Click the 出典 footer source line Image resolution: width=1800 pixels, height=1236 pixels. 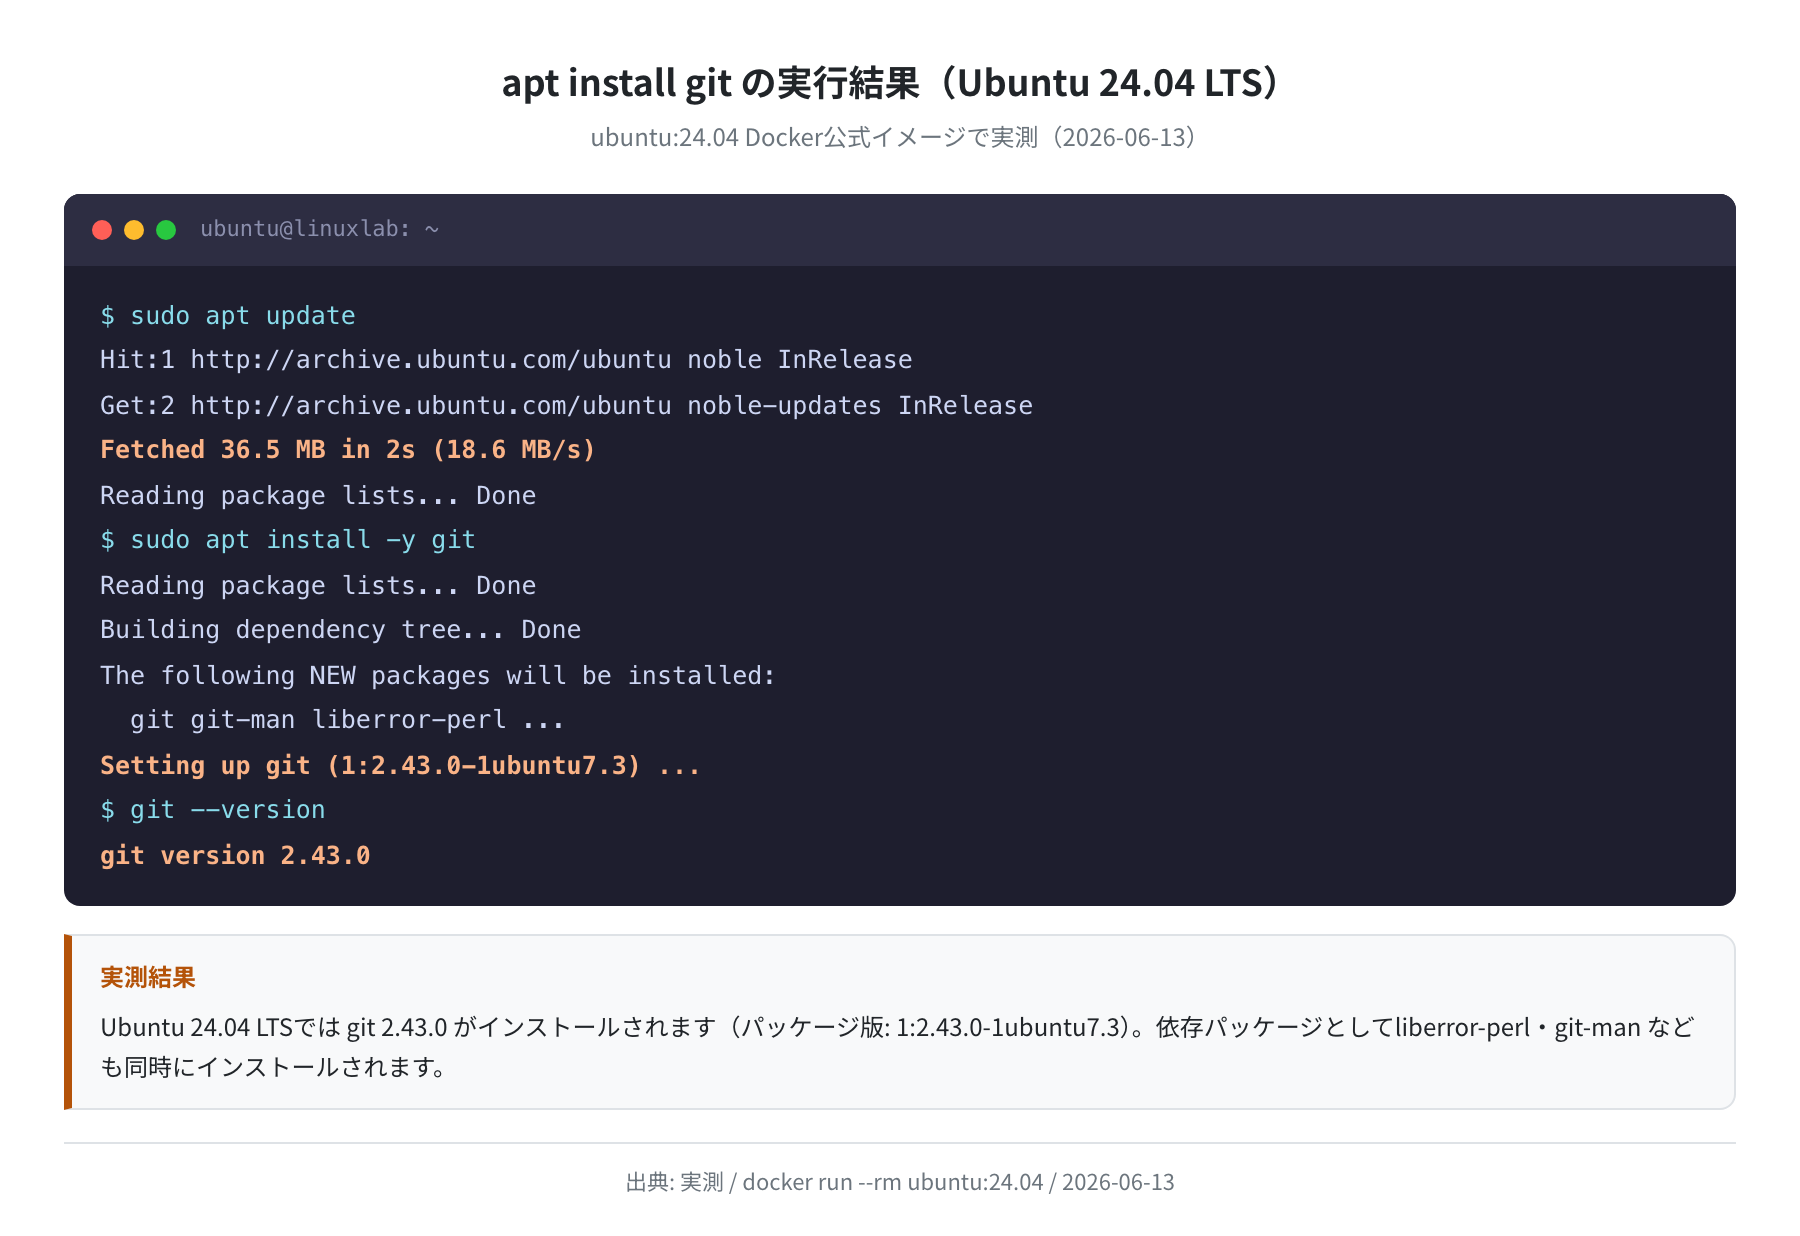(900, 1182)
